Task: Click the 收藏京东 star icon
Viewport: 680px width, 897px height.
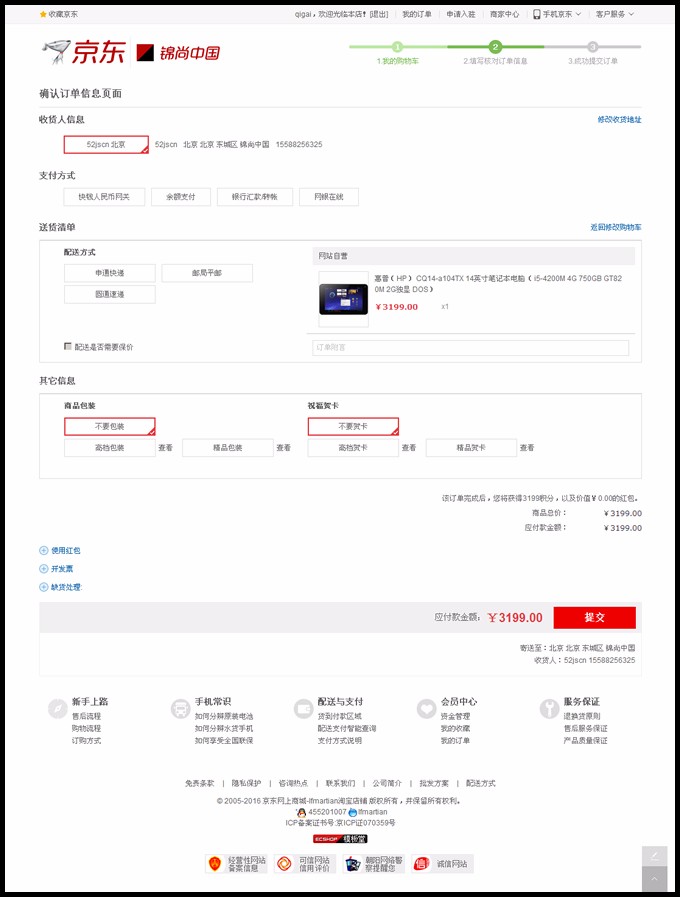Action: pyautogui.click(x=43, y=14)
